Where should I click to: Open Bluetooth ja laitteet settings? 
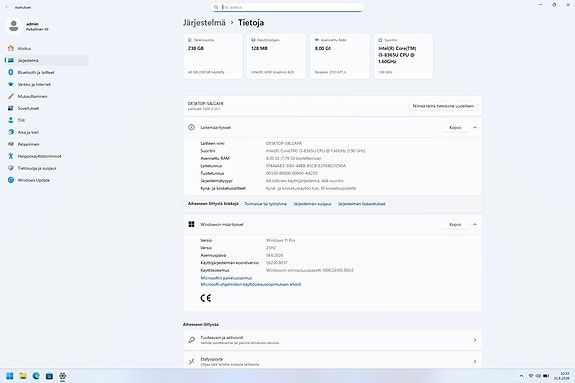(47, 72)
